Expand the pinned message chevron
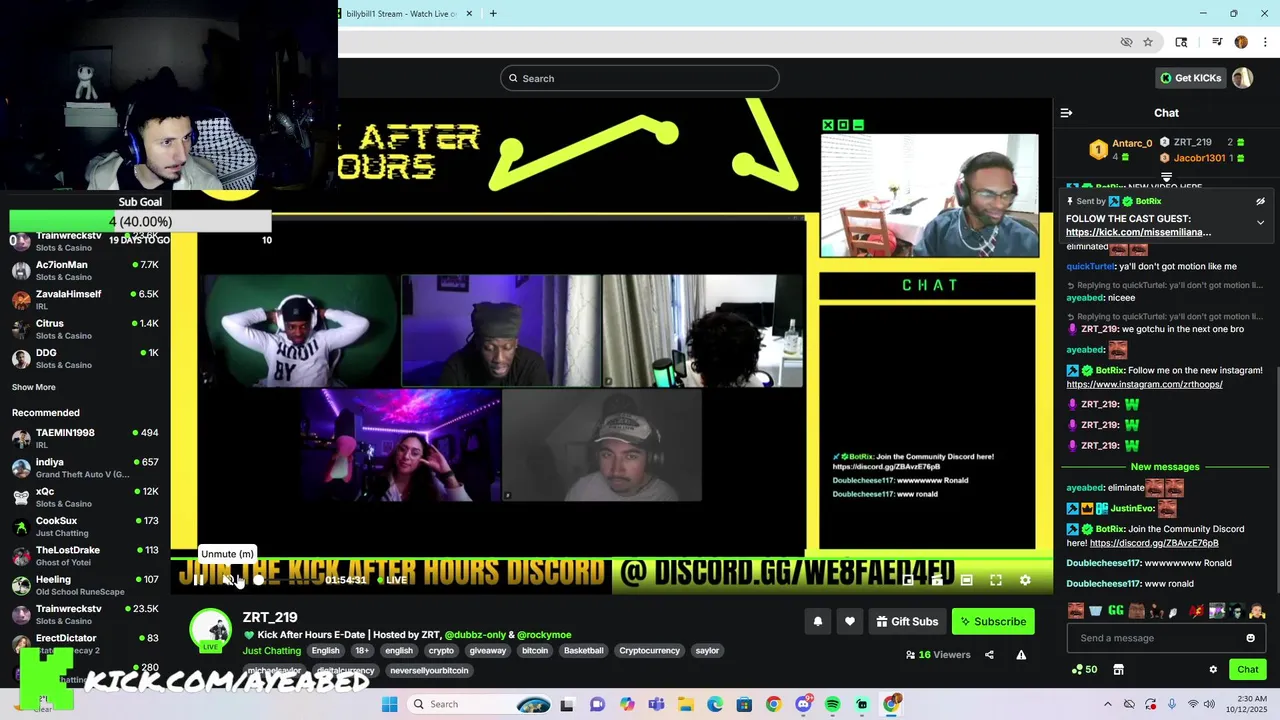Viewport: 1280px width, 720px height. [1260, 222]
